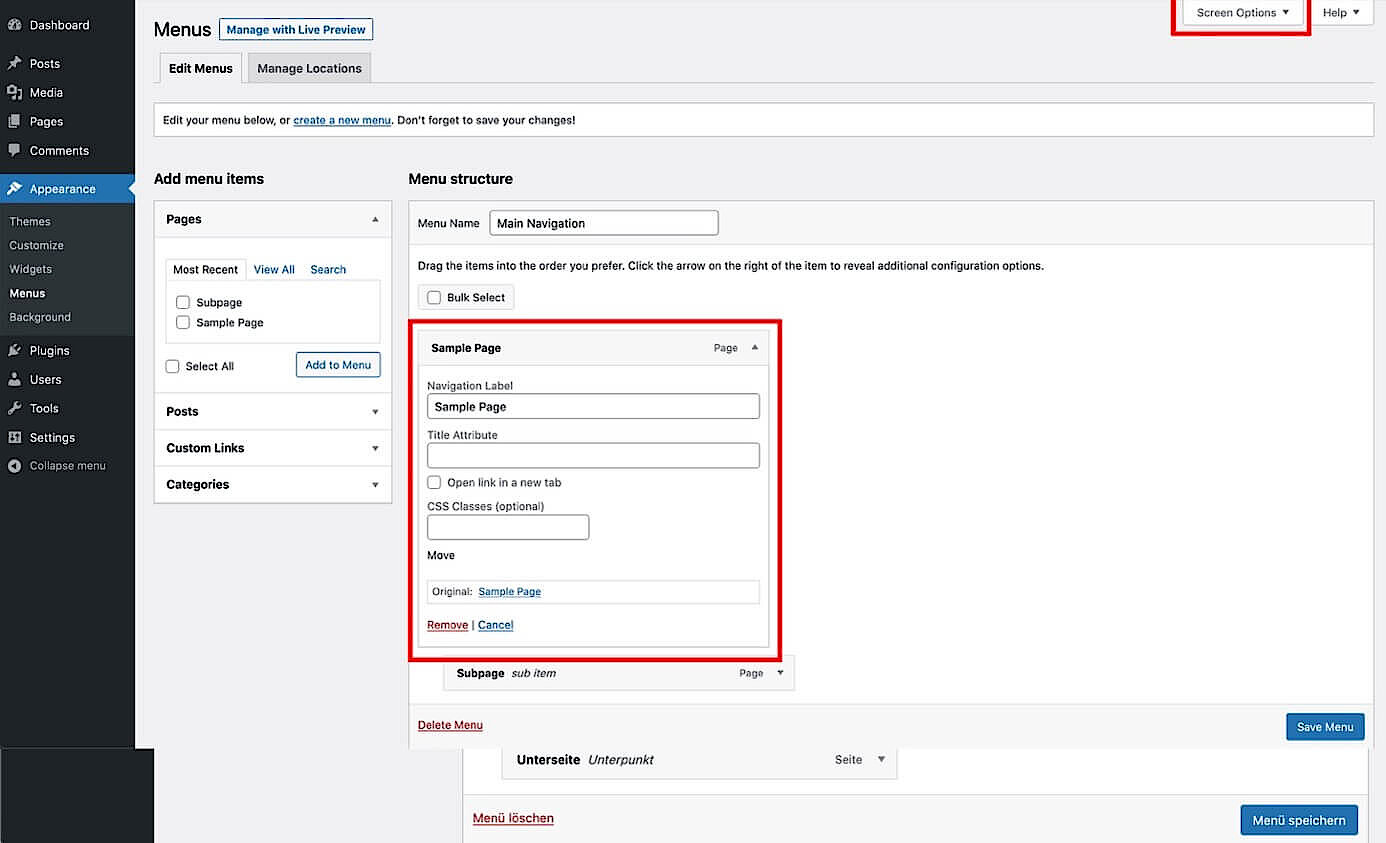Enable Select All for pages

172,365
